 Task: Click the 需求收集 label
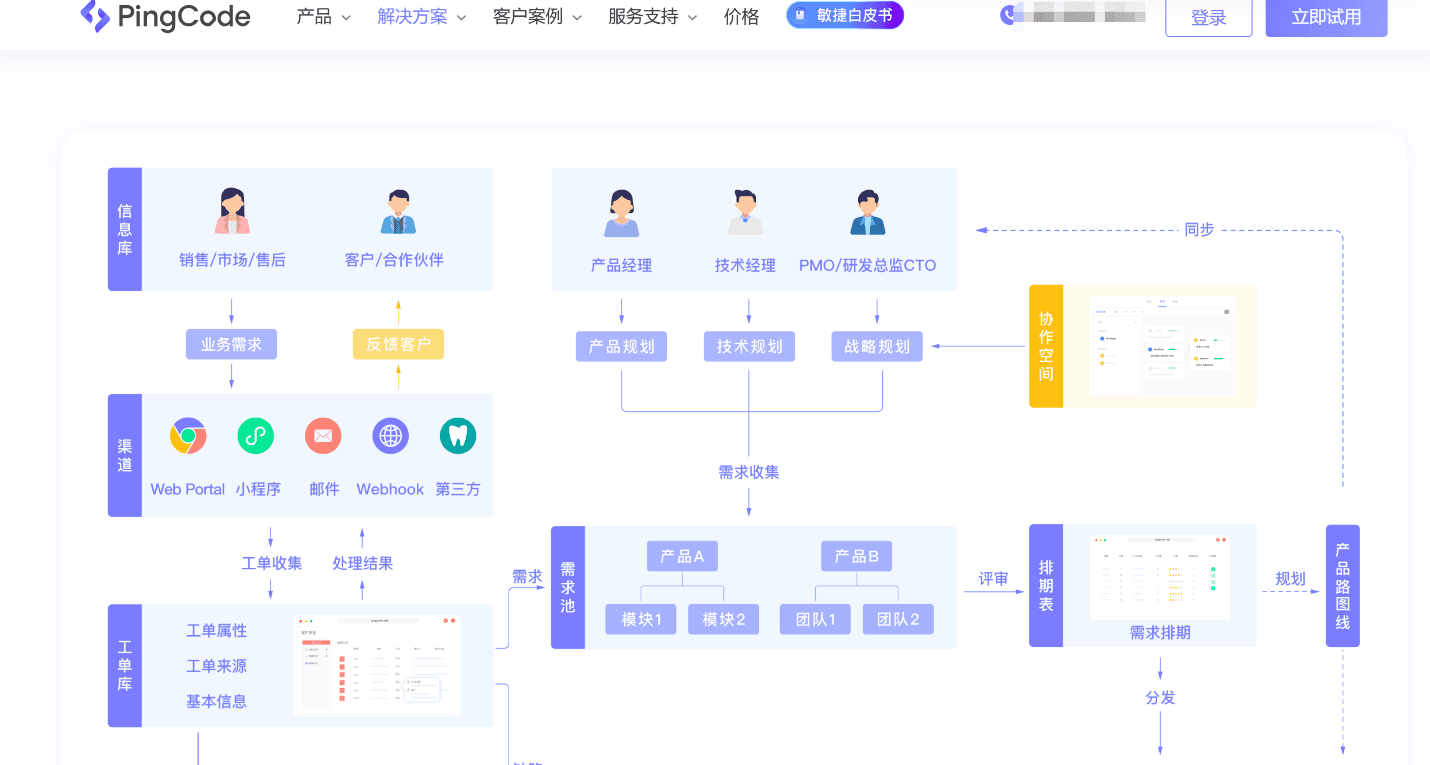pos(749,472)
